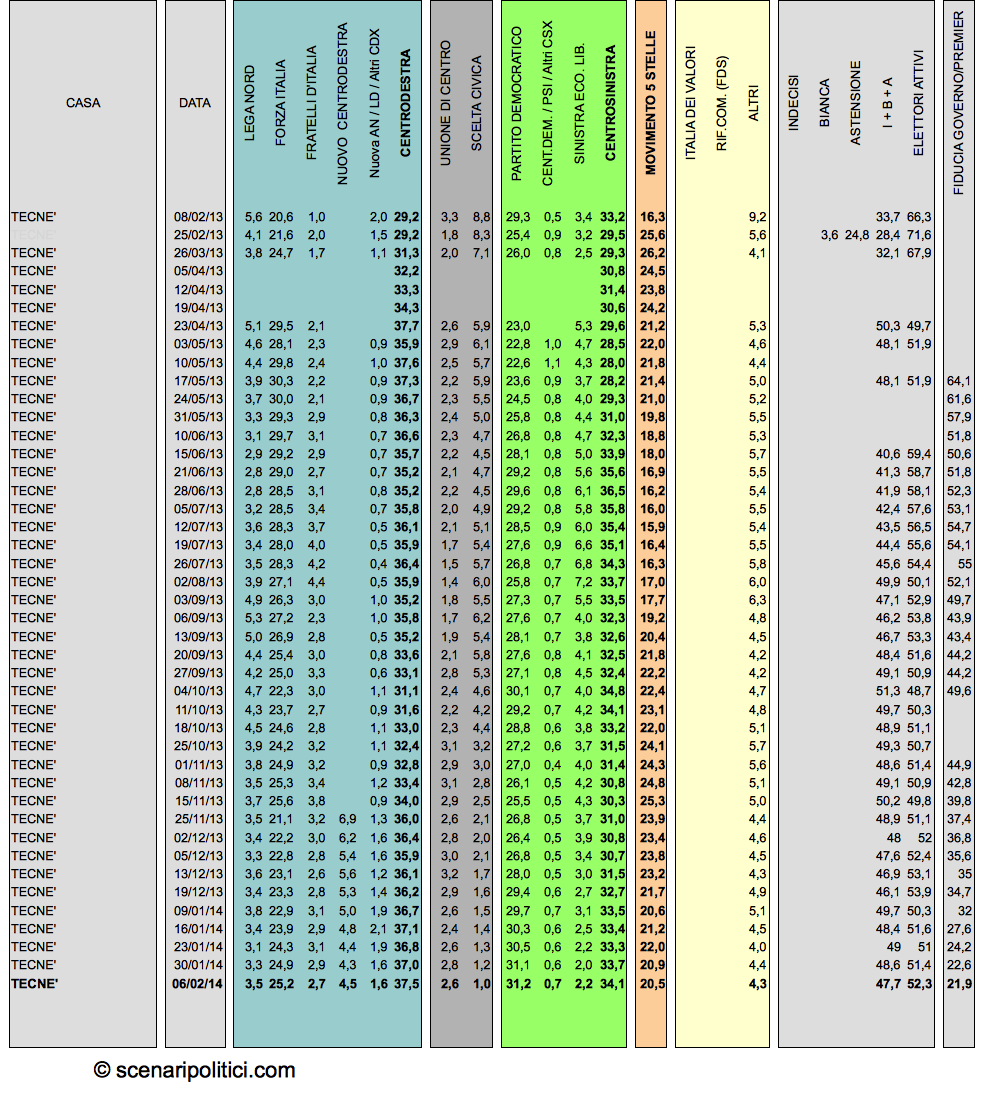Click Unione di Centro value 3,3 in first row
Viewport: 985px width, 1094px height.
coord(449,217)
